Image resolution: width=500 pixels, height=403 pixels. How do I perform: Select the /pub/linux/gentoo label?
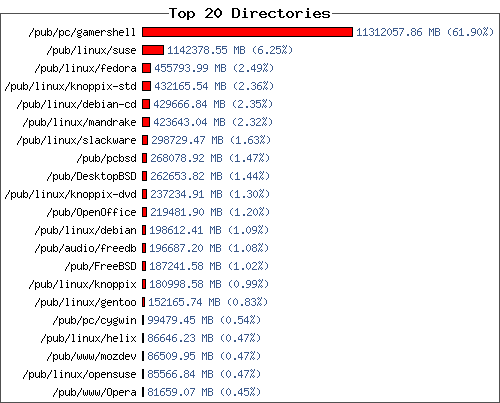85,303
